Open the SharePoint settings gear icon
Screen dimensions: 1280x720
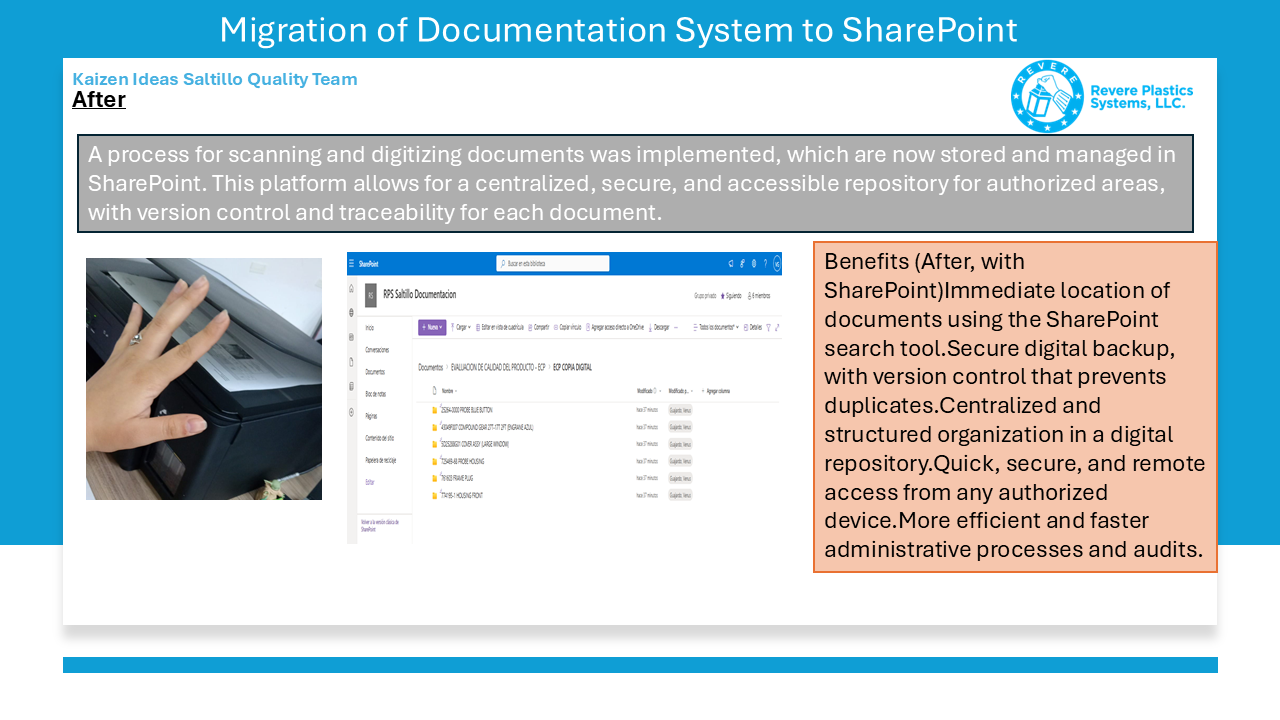pos(753,264)
